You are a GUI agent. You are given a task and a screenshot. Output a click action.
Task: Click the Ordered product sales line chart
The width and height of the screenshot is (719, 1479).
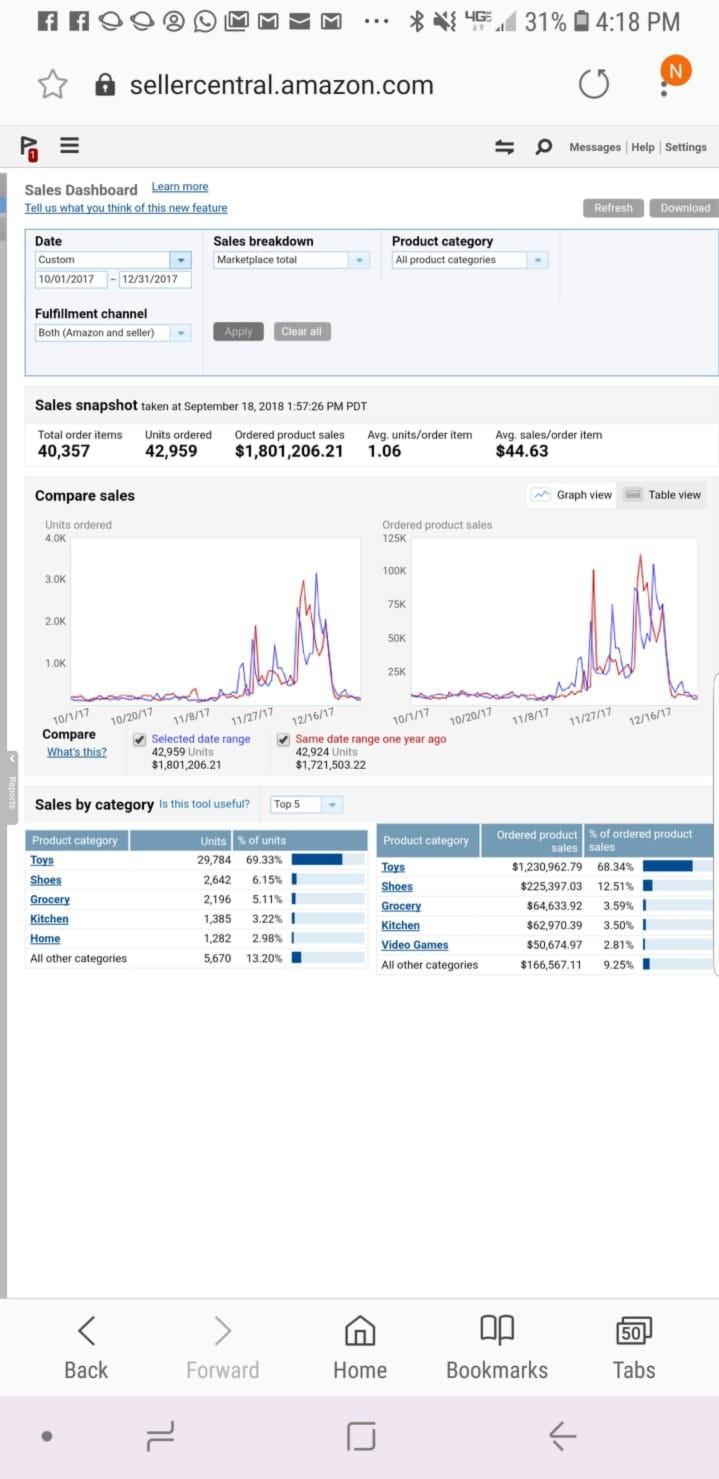[x=554, y=620]
